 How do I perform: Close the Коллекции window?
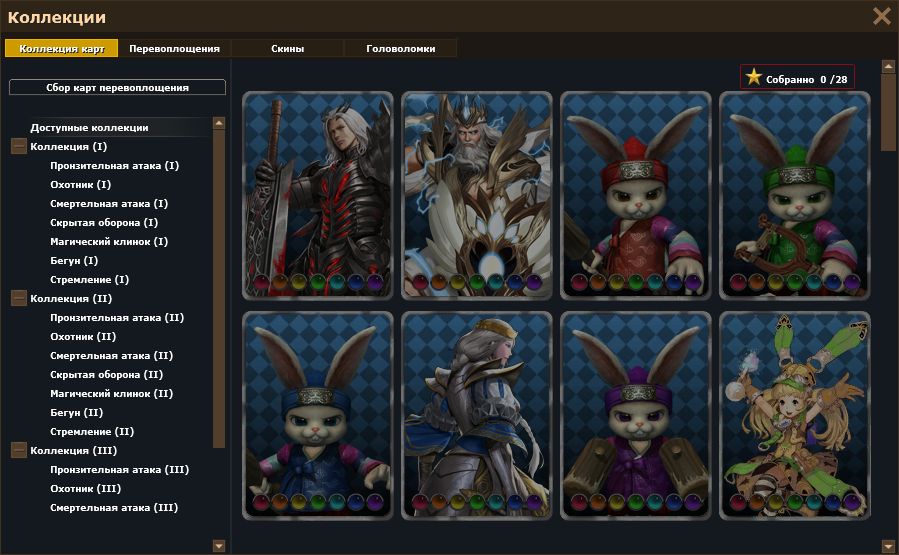click(x=882, y=16)
